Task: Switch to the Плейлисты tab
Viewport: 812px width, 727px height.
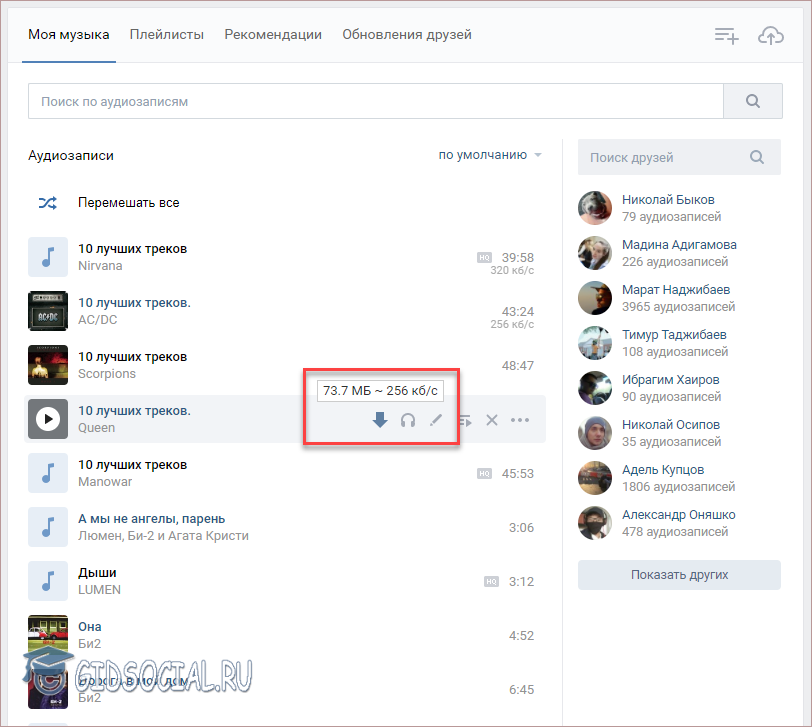Action: (166, 34)
